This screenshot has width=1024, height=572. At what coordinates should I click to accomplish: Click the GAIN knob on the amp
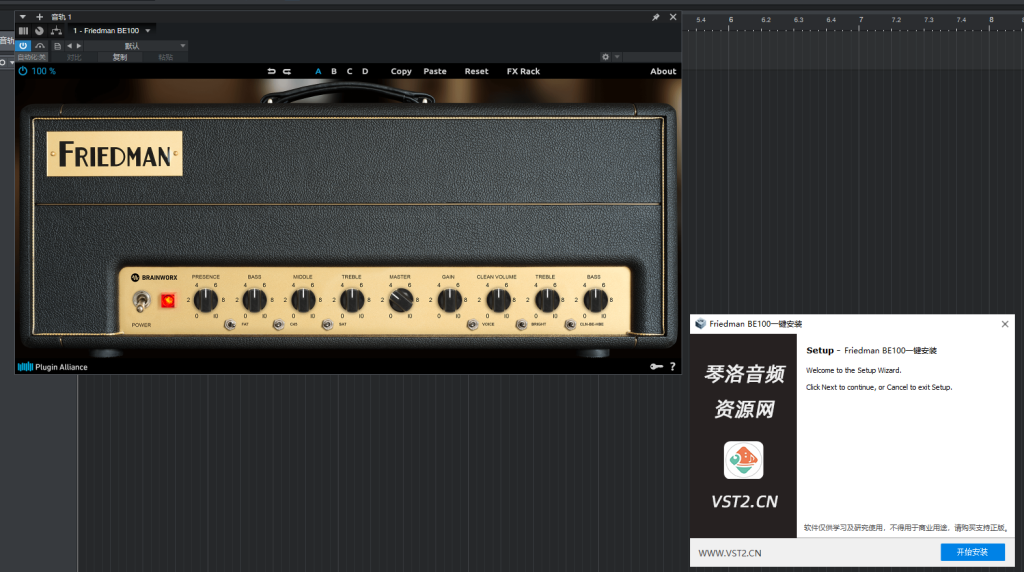pos(449,299)
